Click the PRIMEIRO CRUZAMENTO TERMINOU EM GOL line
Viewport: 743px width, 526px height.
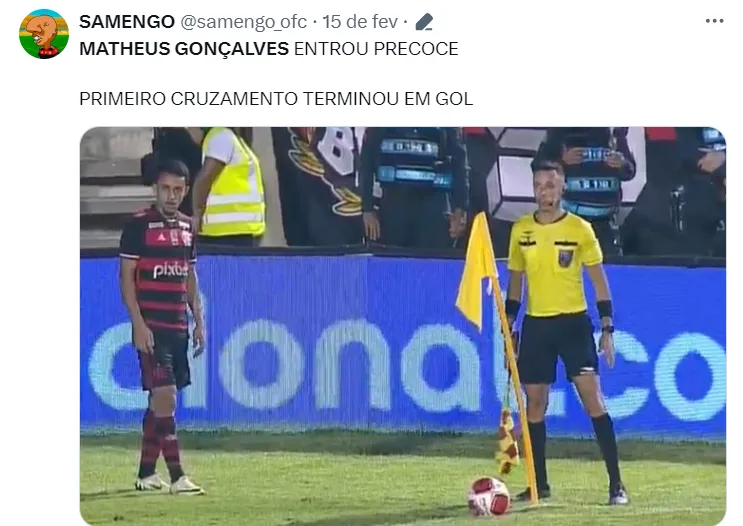[276, 99]
